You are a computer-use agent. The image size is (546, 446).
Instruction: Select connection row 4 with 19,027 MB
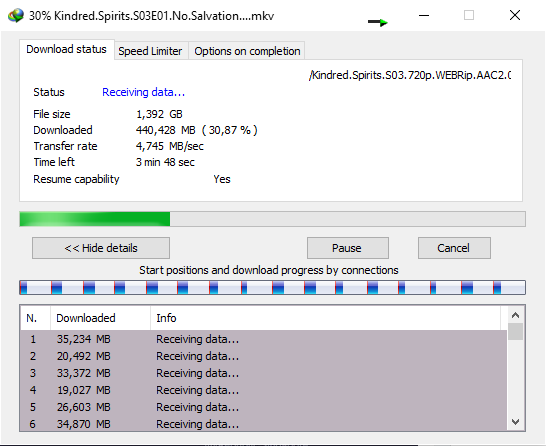263,390
